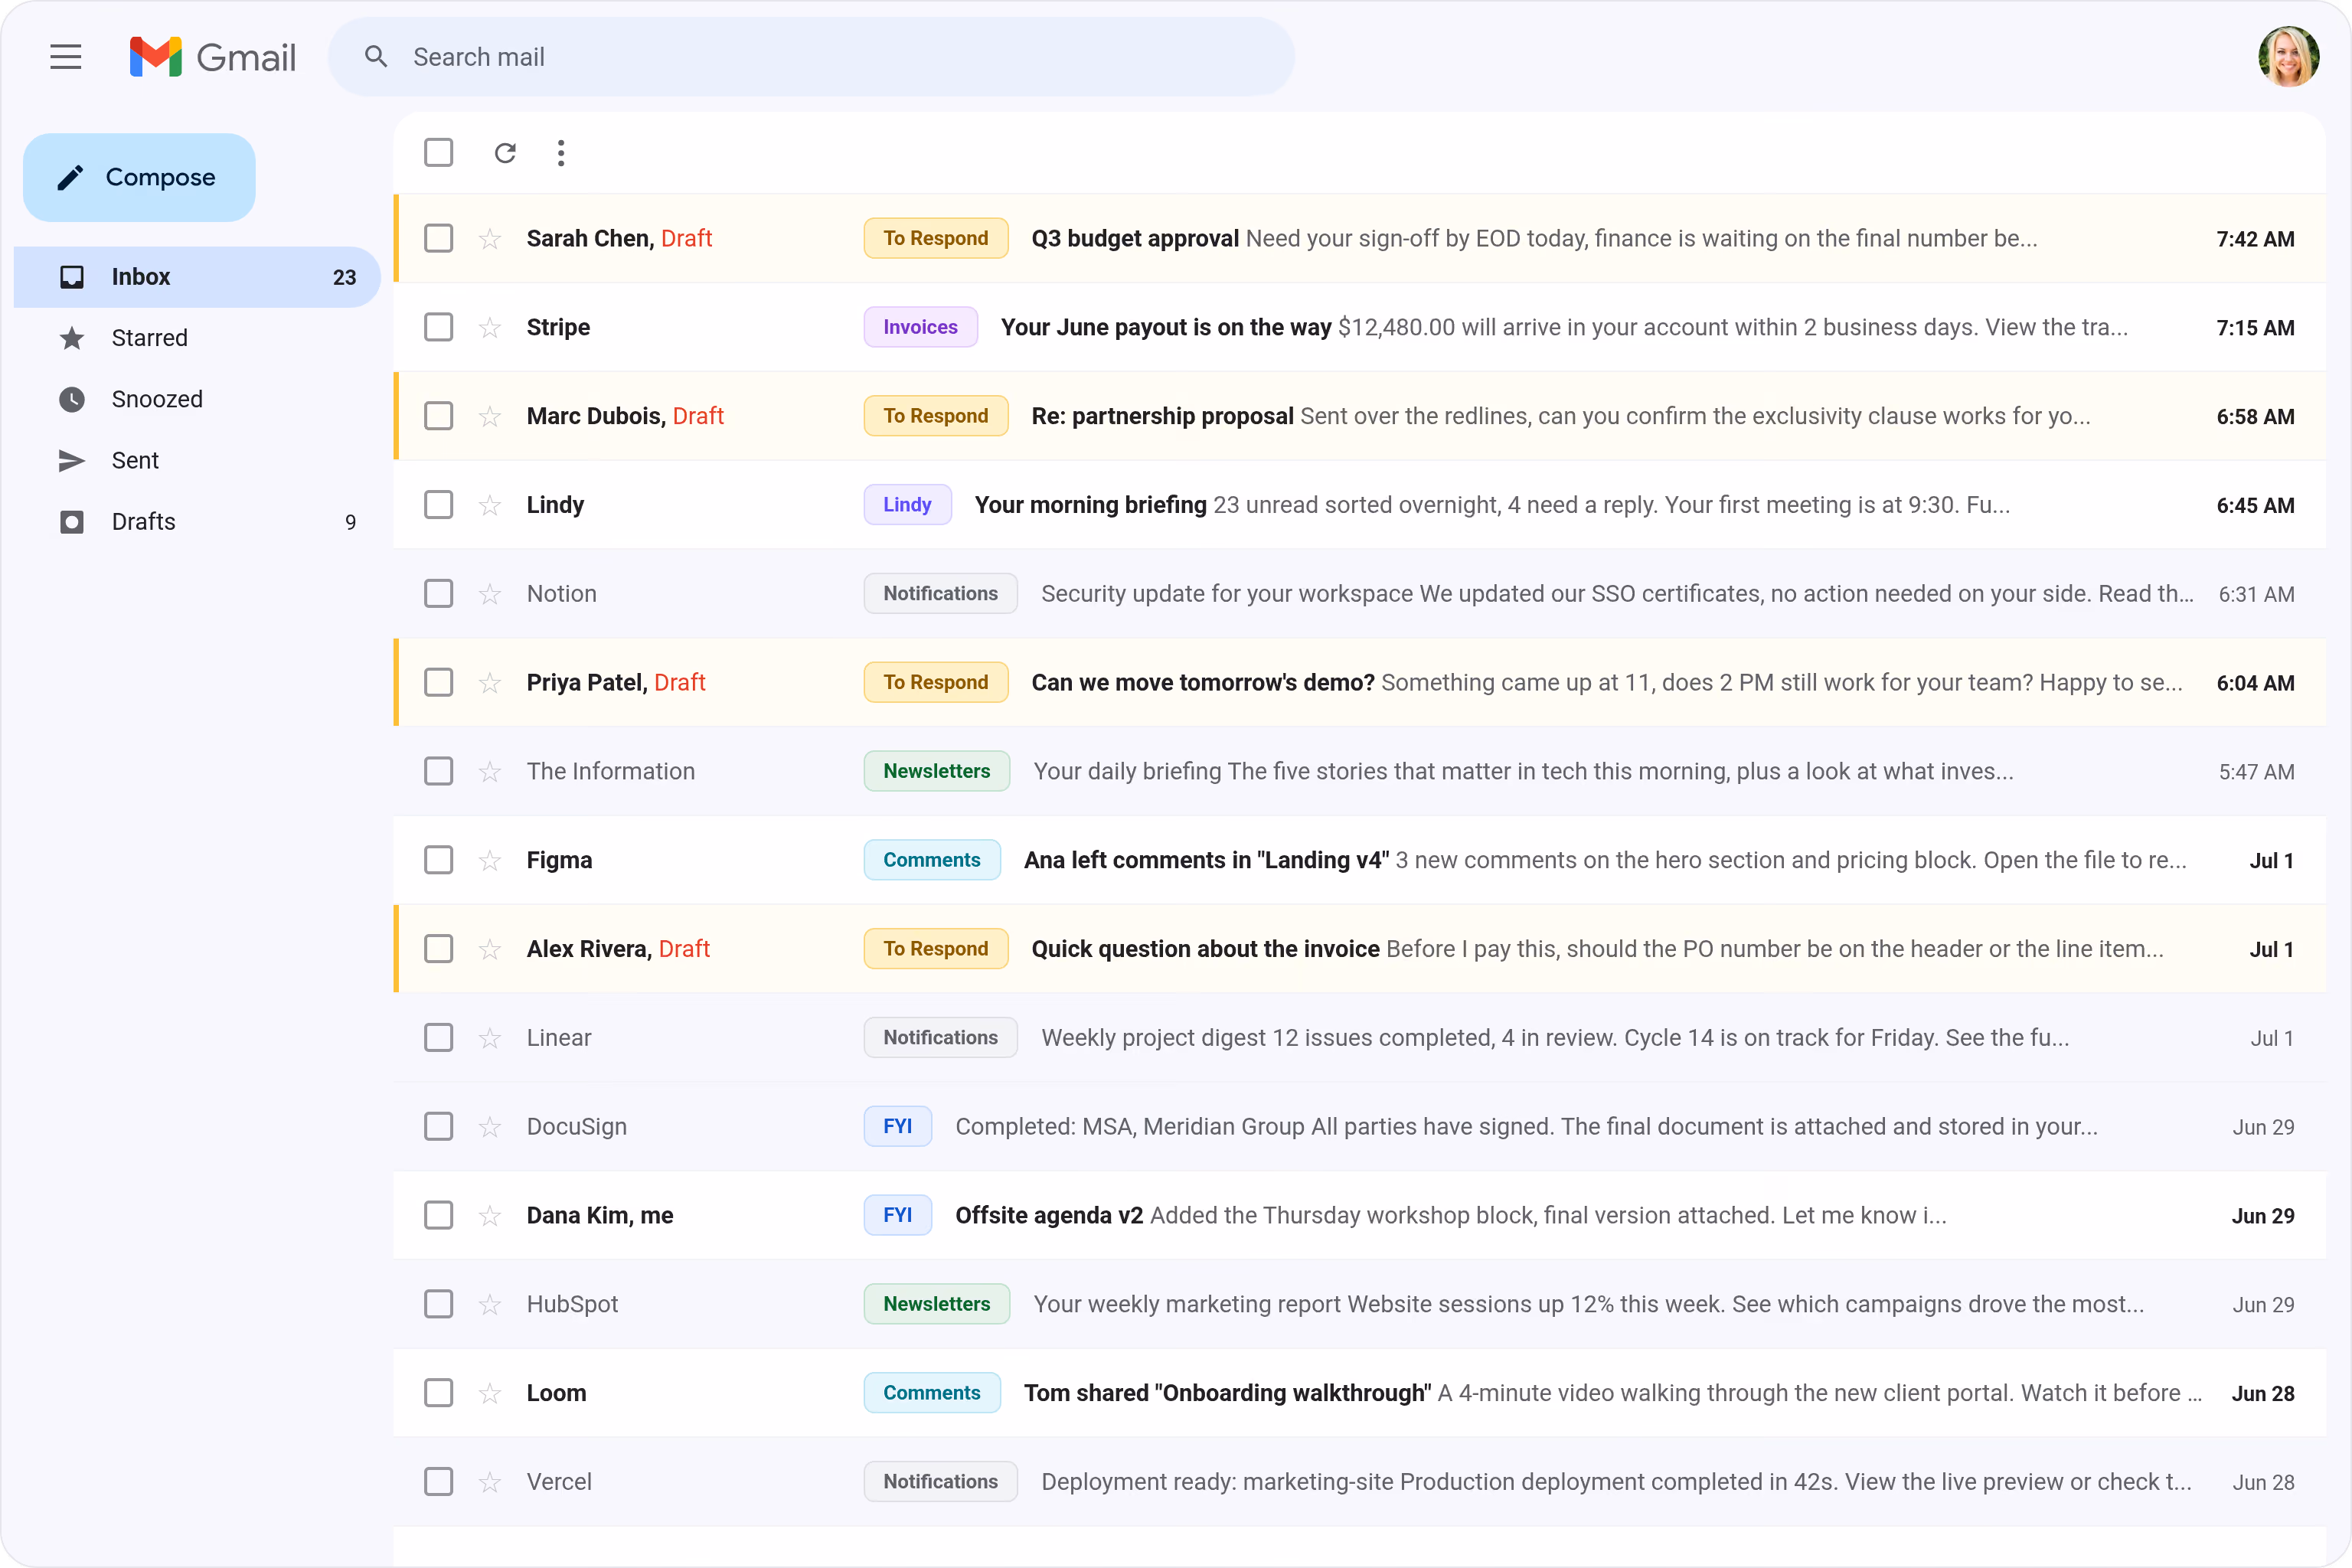Open the main menu hamburger icon
This screenshot has width=2352, height=1568.
(x=66, y=57)
